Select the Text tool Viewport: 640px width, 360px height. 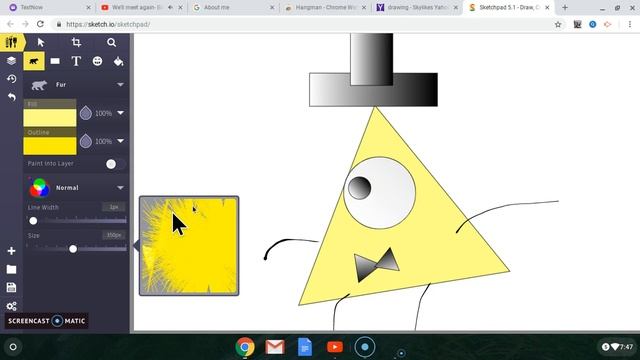coord(76,61)
